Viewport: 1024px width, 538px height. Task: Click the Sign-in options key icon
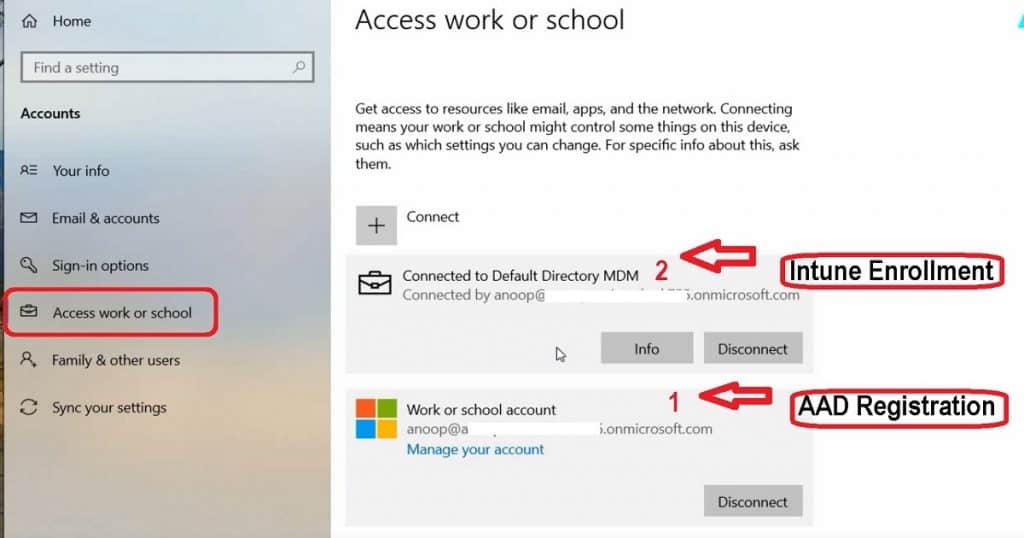tap(29, 265)
